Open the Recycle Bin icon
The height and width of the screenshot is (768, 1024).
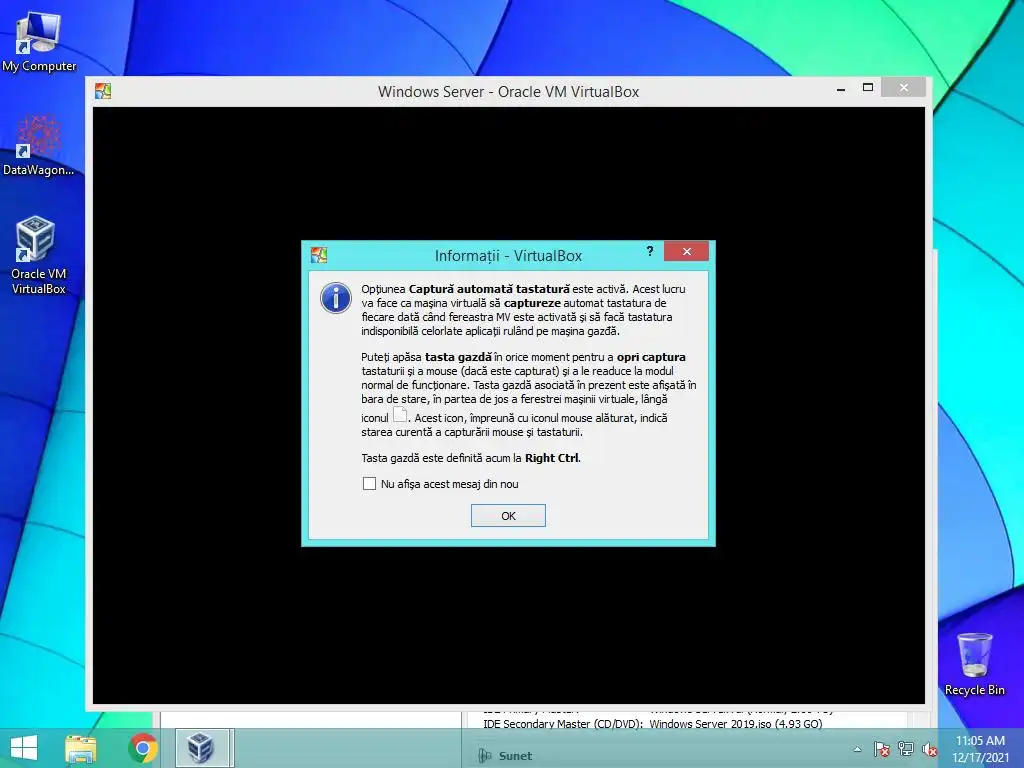coord(974,664)
